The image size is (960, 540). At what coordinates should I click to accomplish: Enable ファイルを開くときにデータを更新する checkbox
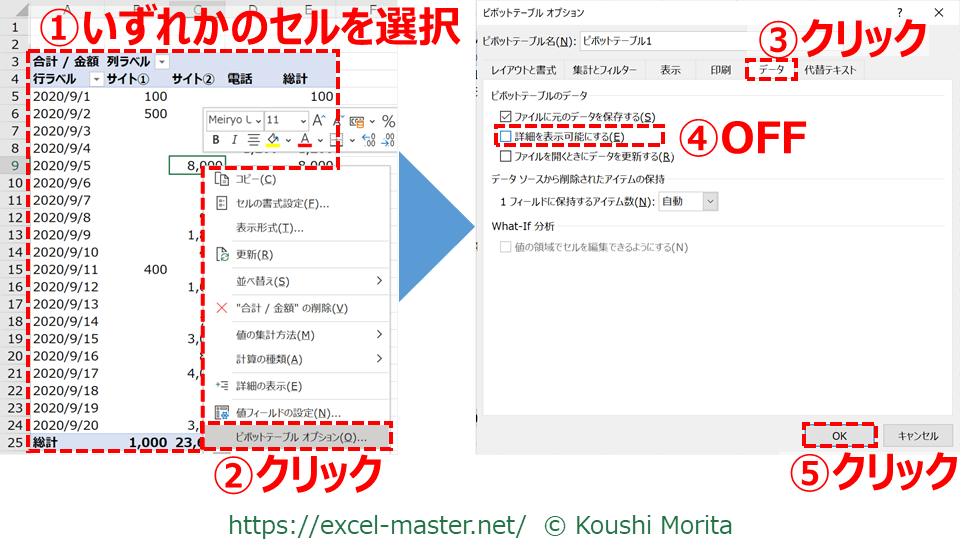pyautogui.click(x=506, y=156)
